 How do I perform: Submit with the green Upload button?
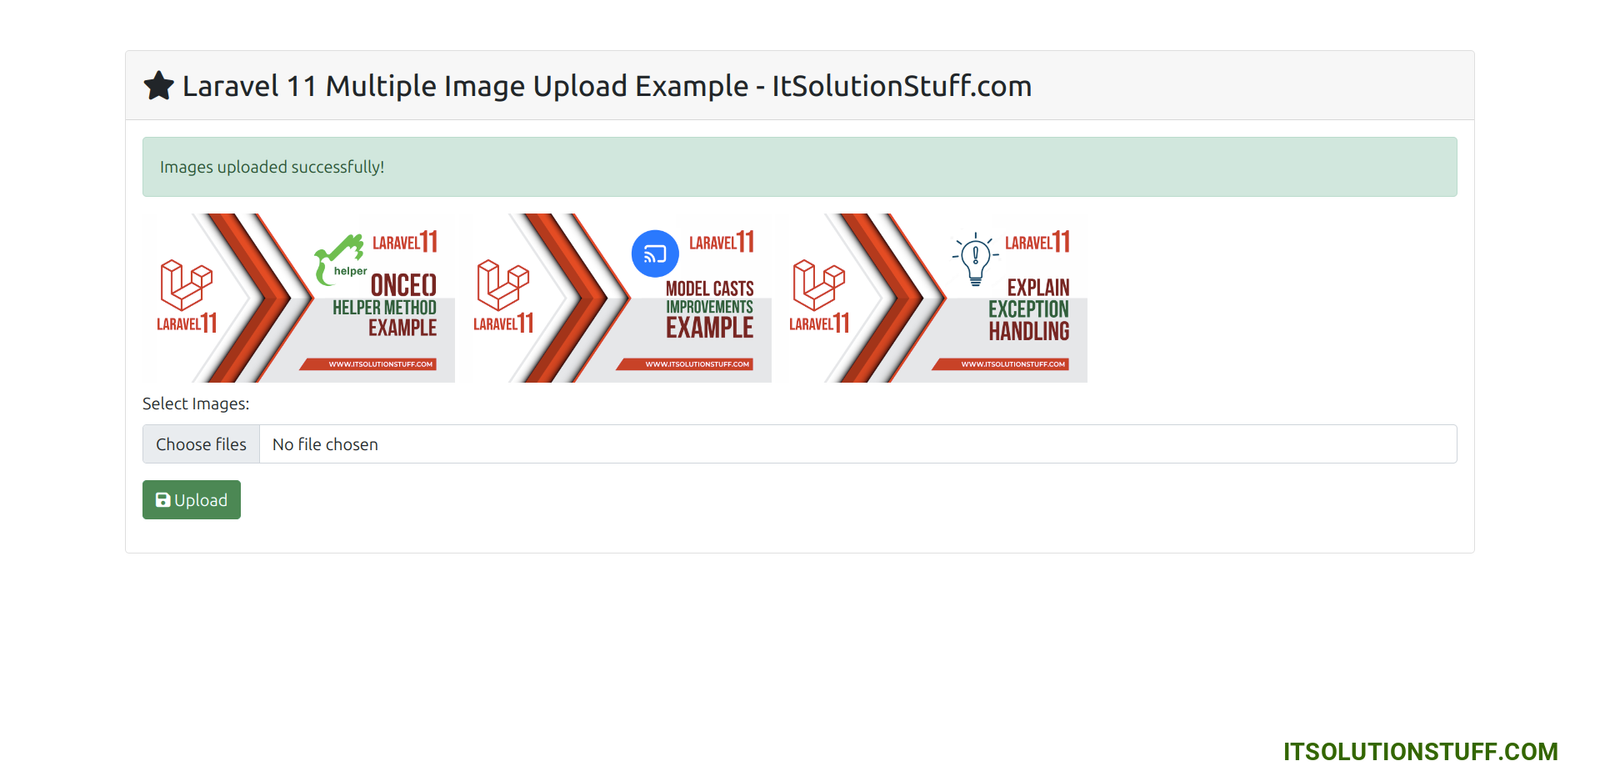point(191,500)
